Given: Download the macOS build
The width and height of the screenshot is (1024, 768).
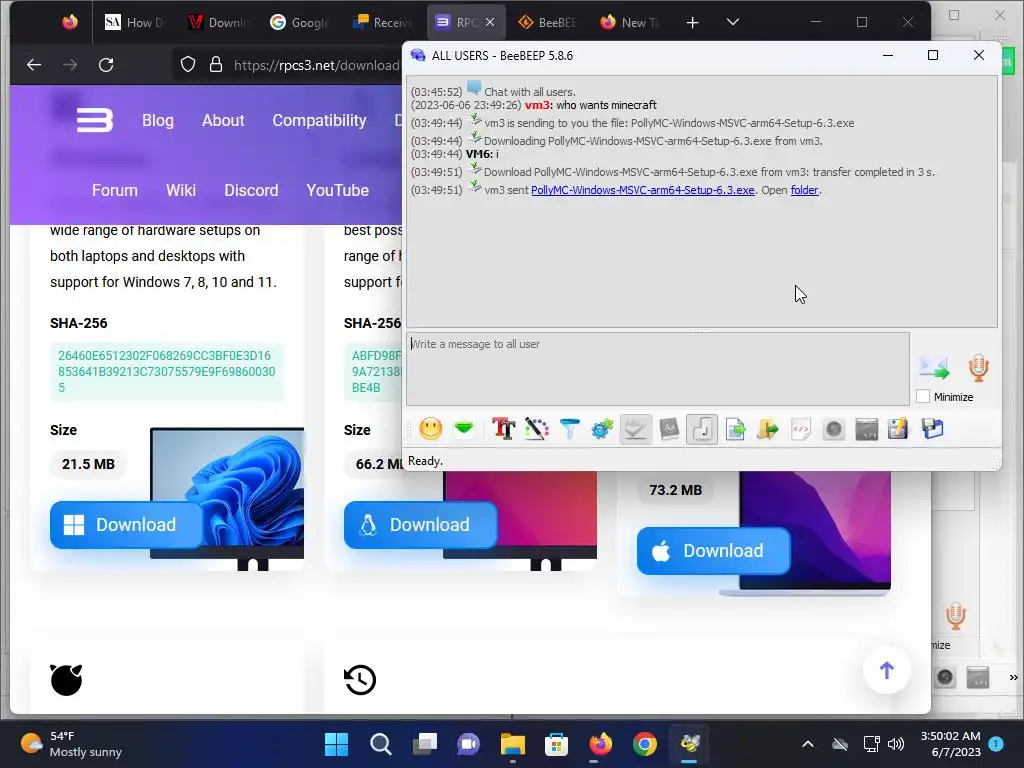Looking at the screenshot, I should 713,551.
